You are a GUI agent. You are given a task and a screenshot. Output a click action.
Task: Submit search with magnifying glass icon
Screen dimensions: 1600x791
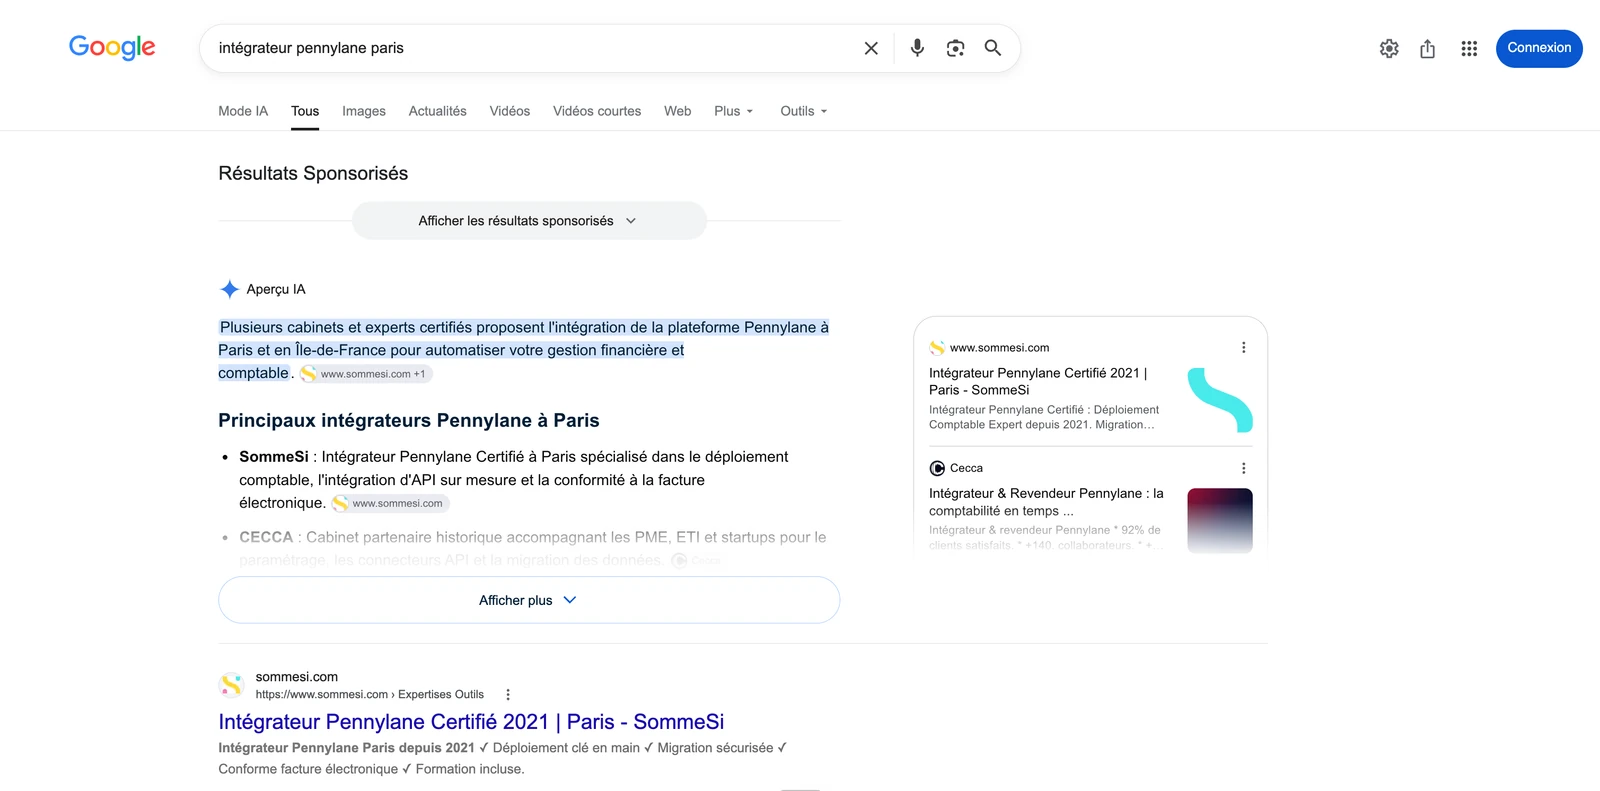993,48
